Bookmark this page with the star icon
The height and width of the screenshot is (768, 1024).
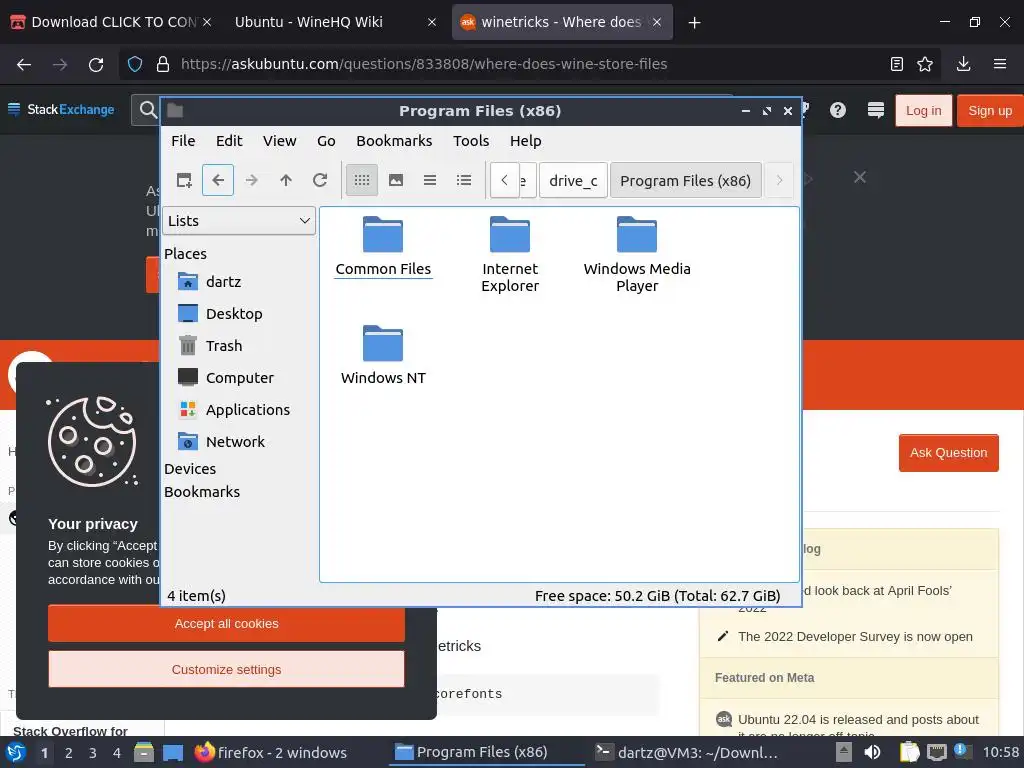point(925,64)
